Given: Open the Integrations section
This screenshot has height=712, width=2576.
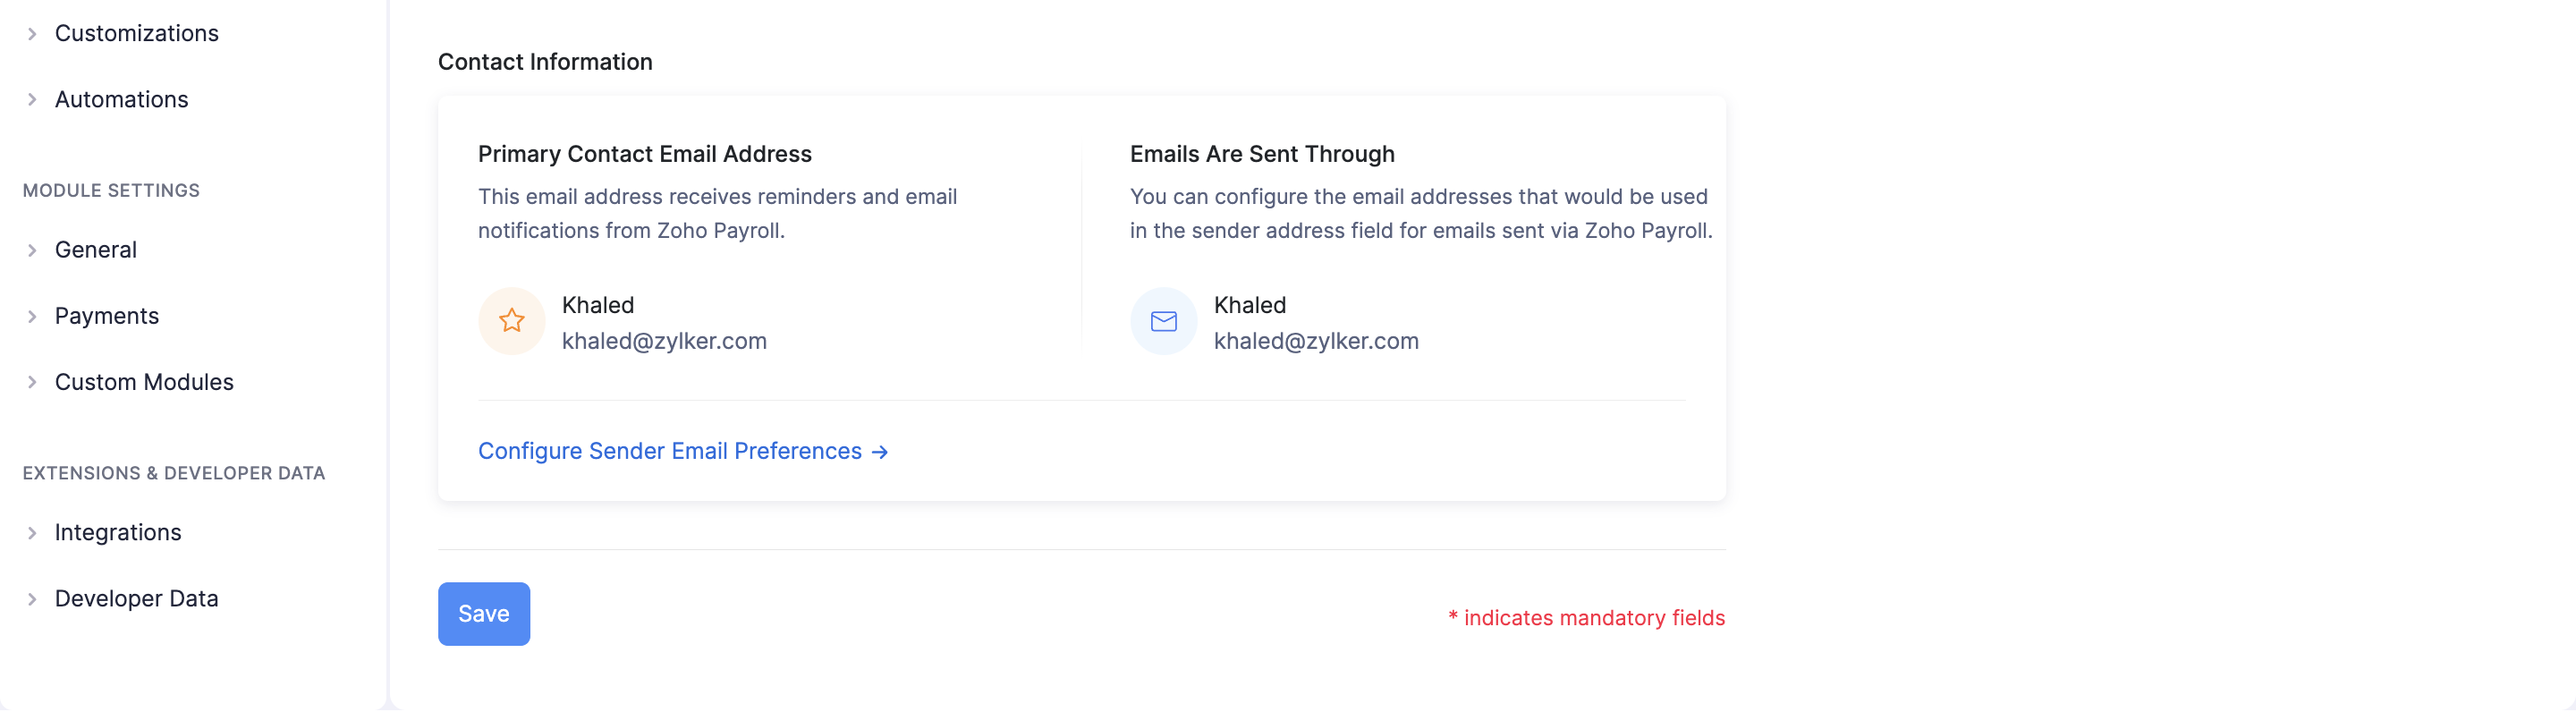Looking at the screenshot, I should click(118, 533).
